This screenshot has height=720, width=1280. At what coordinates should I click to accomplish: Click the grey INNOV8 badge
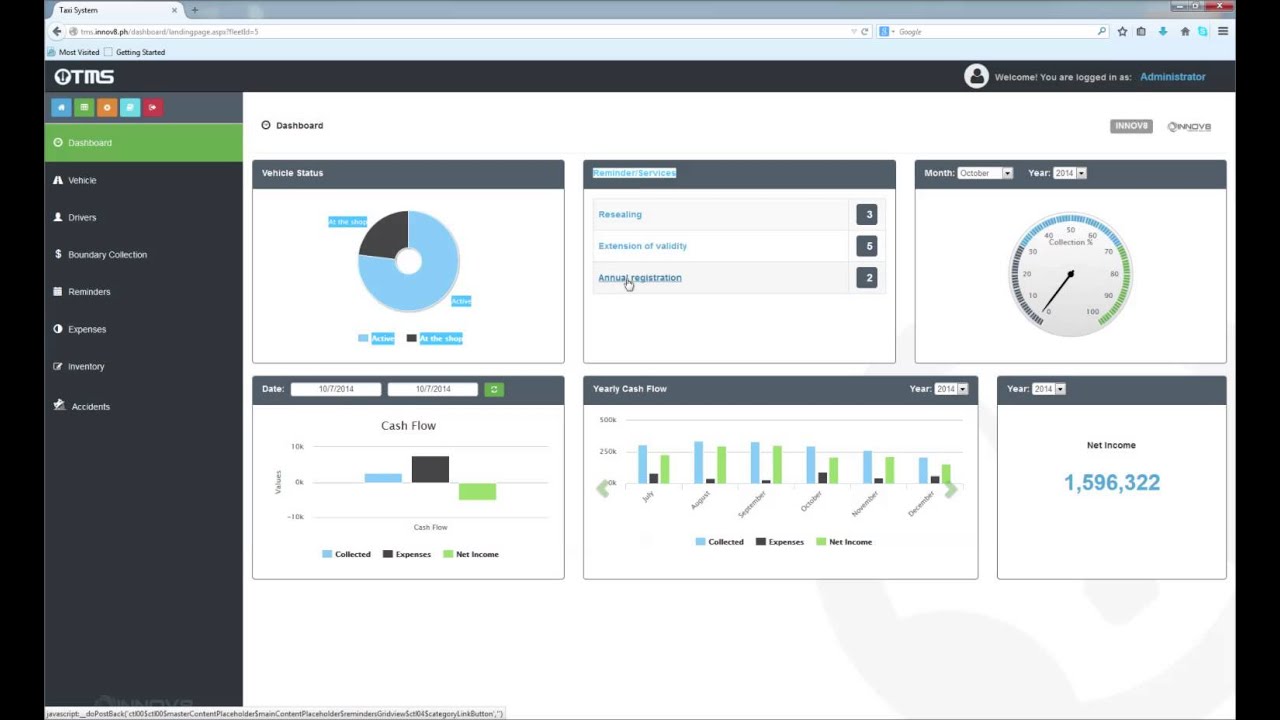(1131, 126)
